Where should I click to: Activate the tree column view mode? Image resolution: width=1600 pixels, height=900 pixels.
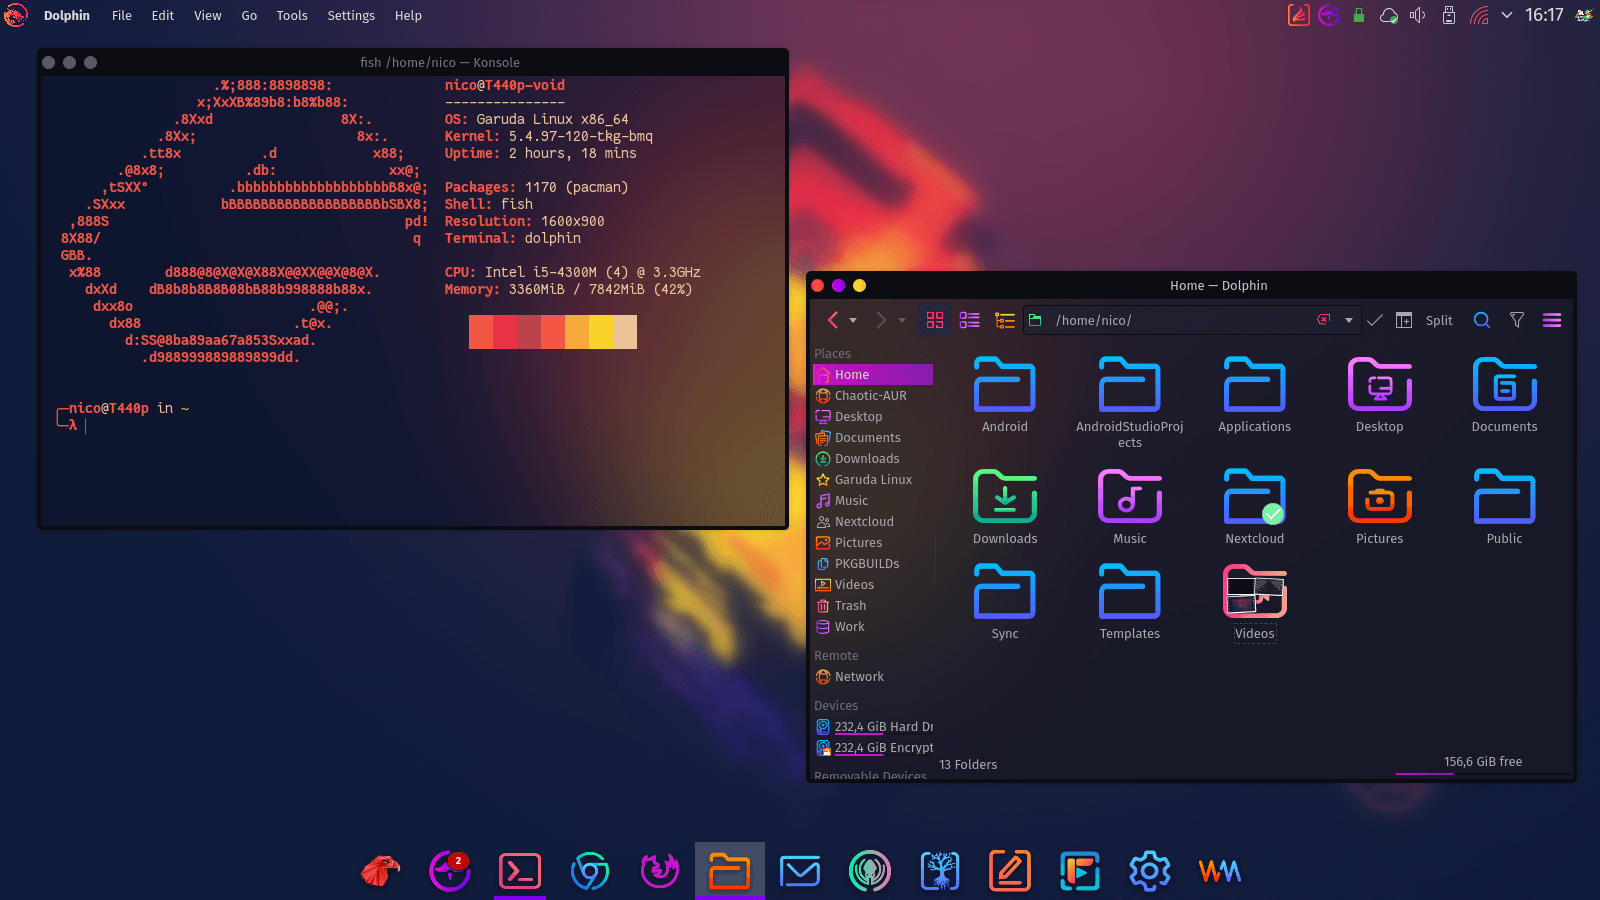pos(1004,321)
